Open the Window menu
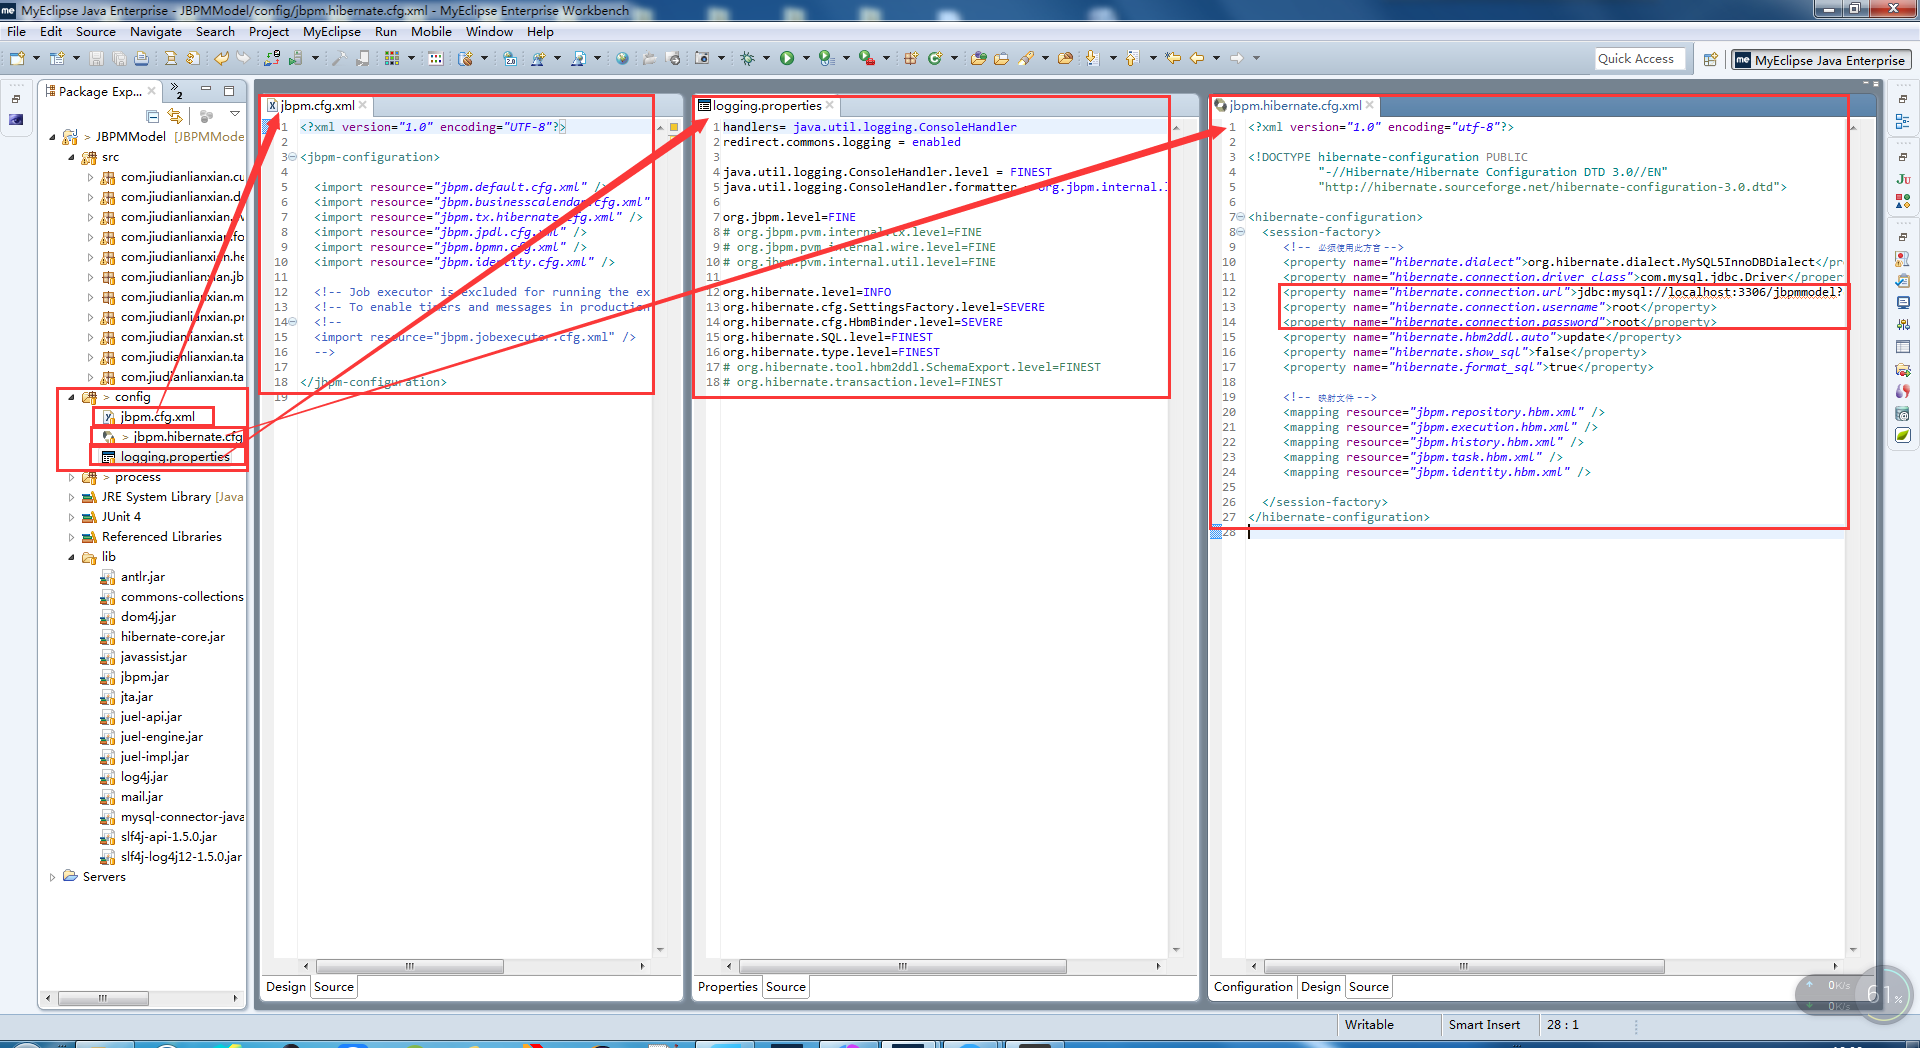Viewport: 1920px width, 1048px height. [x=489, y=31]
